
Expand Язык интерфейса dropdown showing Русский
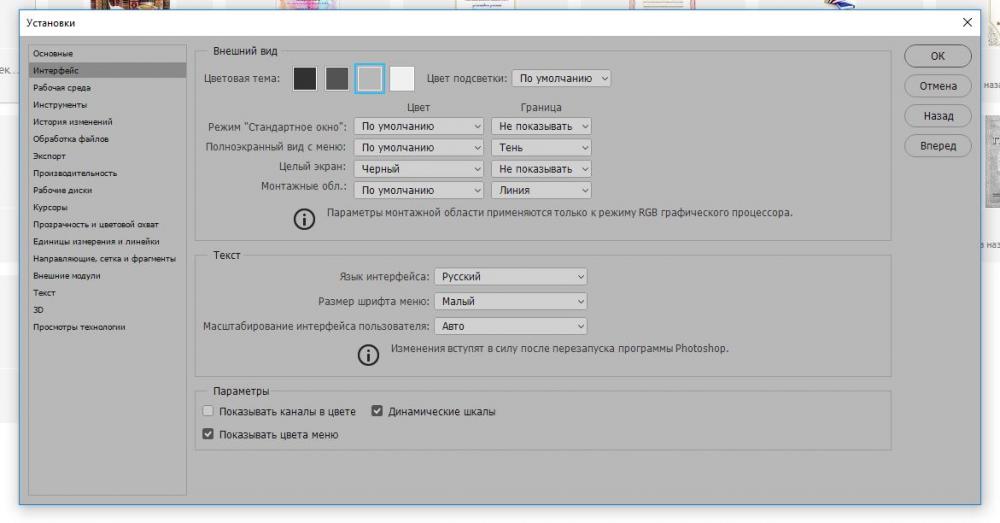[510, 276]
